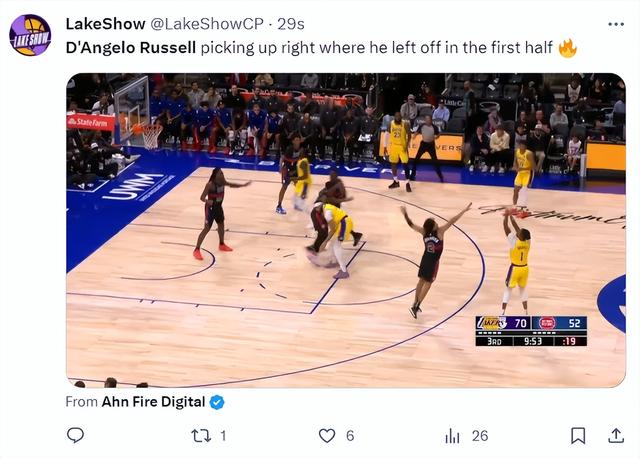Open Ahn Fire Digital source link
The height and width of the screenshot is (458, 640).
click(153, 402)
